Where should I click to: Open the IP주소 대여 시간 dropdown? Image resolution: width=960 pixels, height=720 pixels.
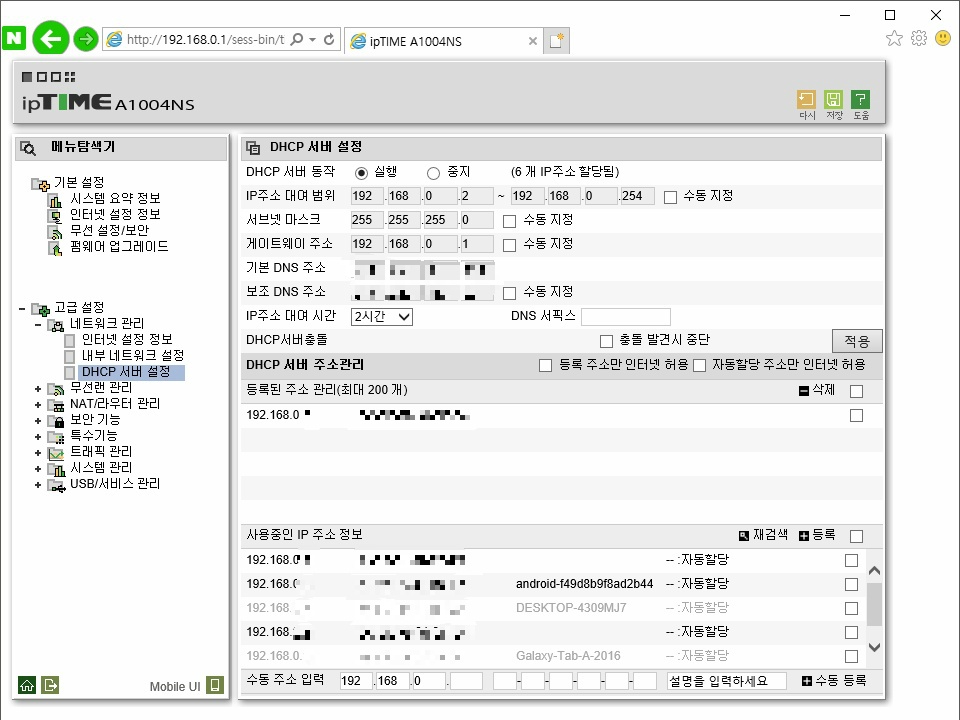pos(382,317)
